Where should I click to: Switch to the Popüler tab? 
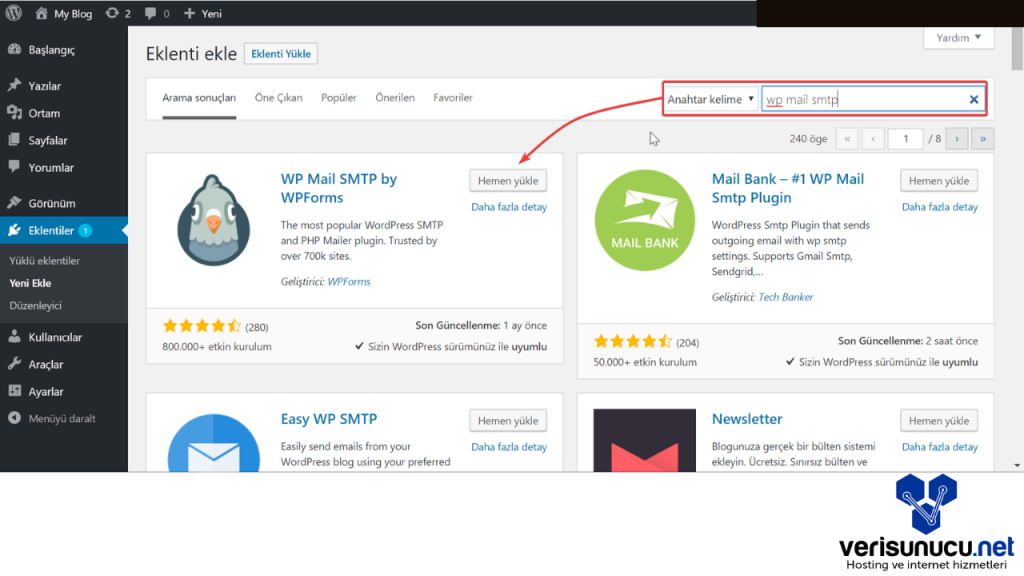339,98
